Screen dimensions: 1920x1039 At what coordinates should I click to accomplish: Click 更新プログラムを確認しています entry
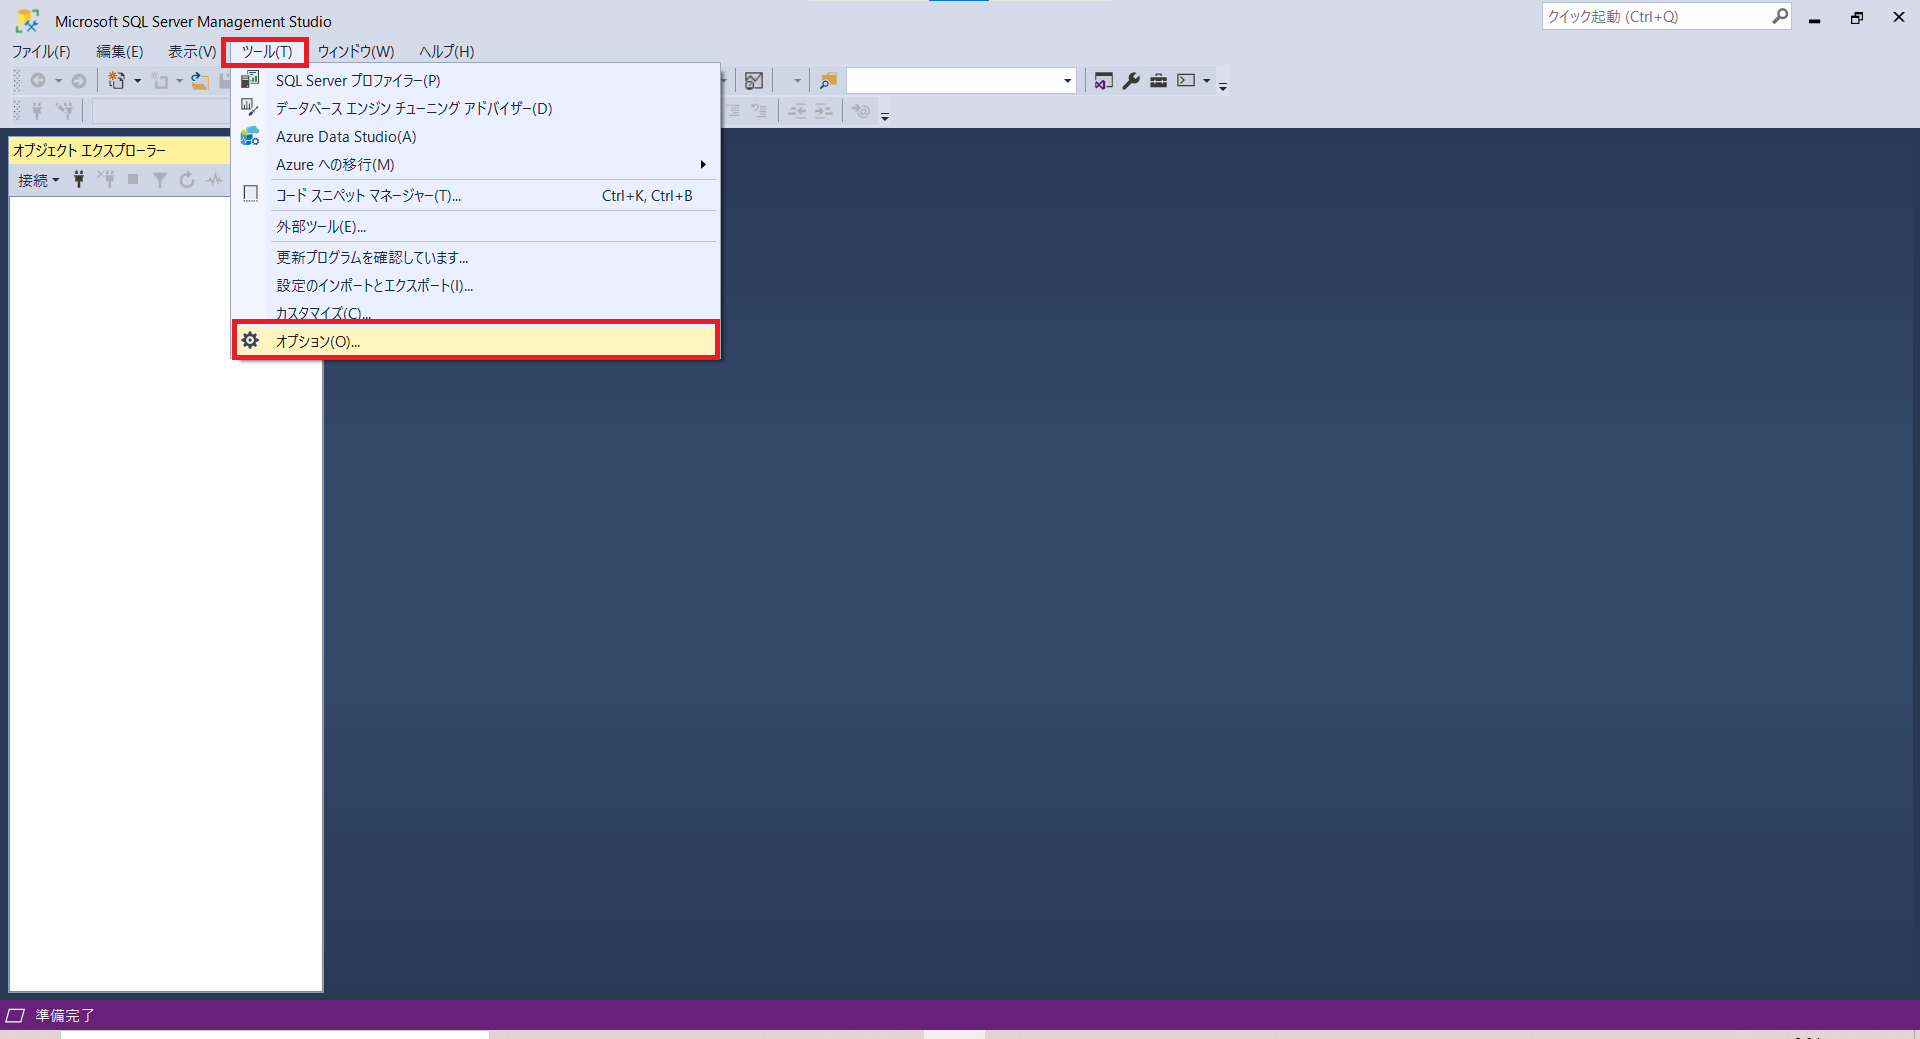point(476,258)
